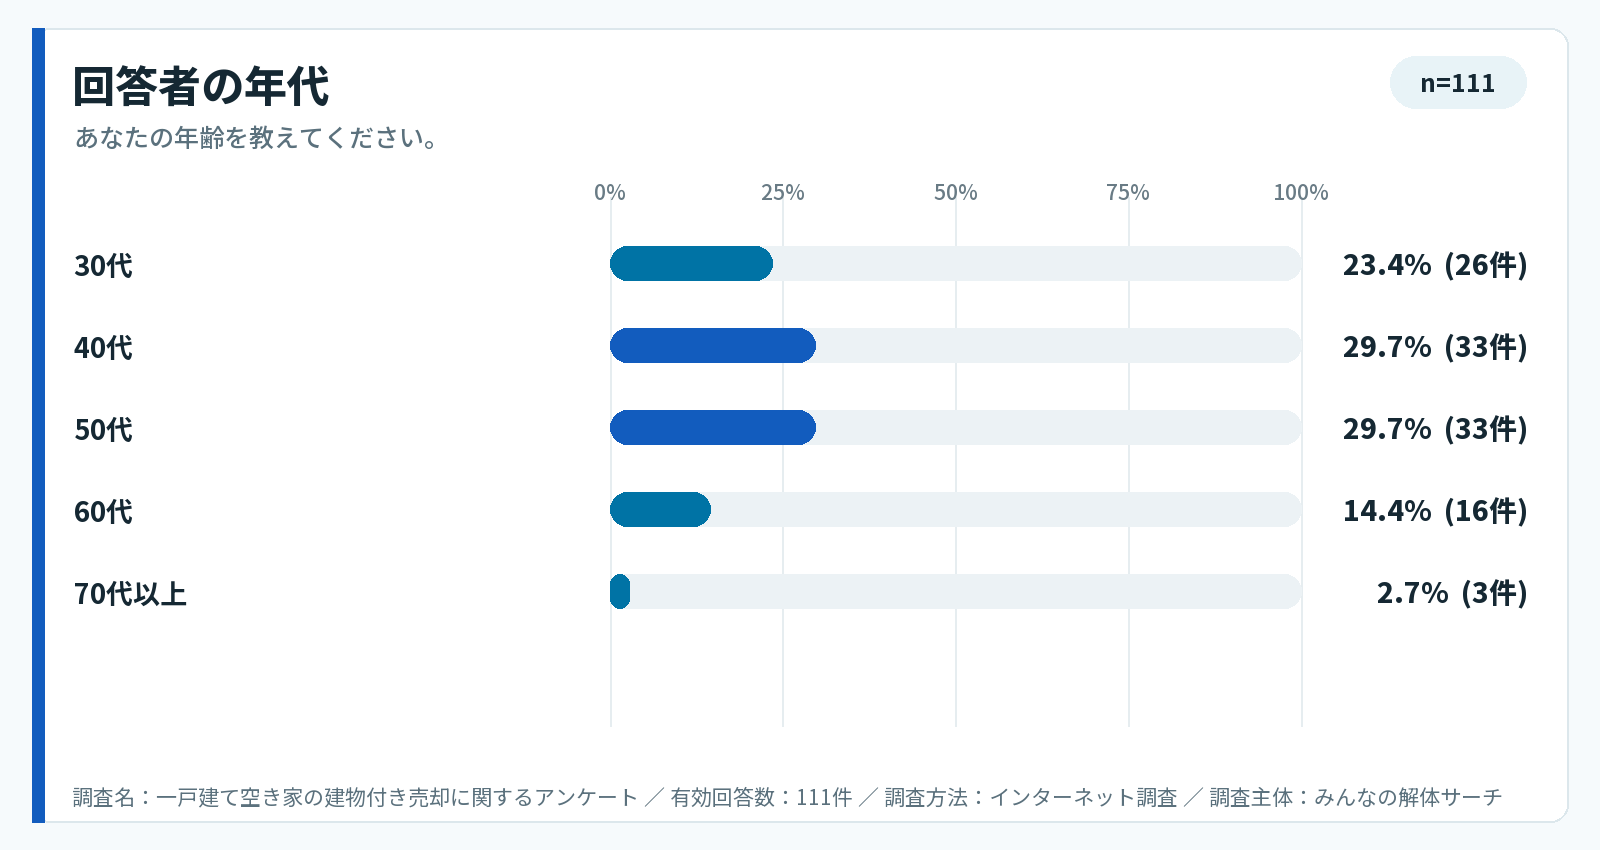Click the 23.4% (26件) value label
This screenshot has width=1600, height=850.
tap(1435, 265)
